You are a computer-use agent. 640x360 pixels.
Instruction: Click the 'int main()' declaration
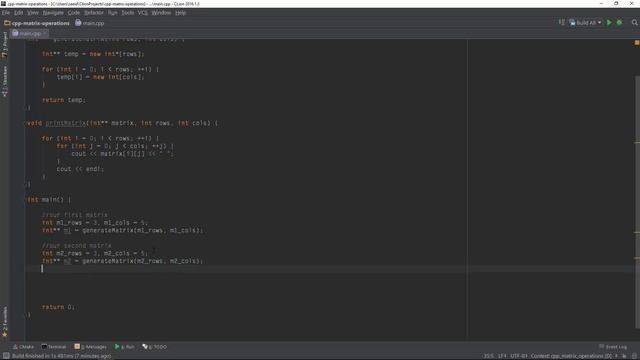tap(49, 200)
